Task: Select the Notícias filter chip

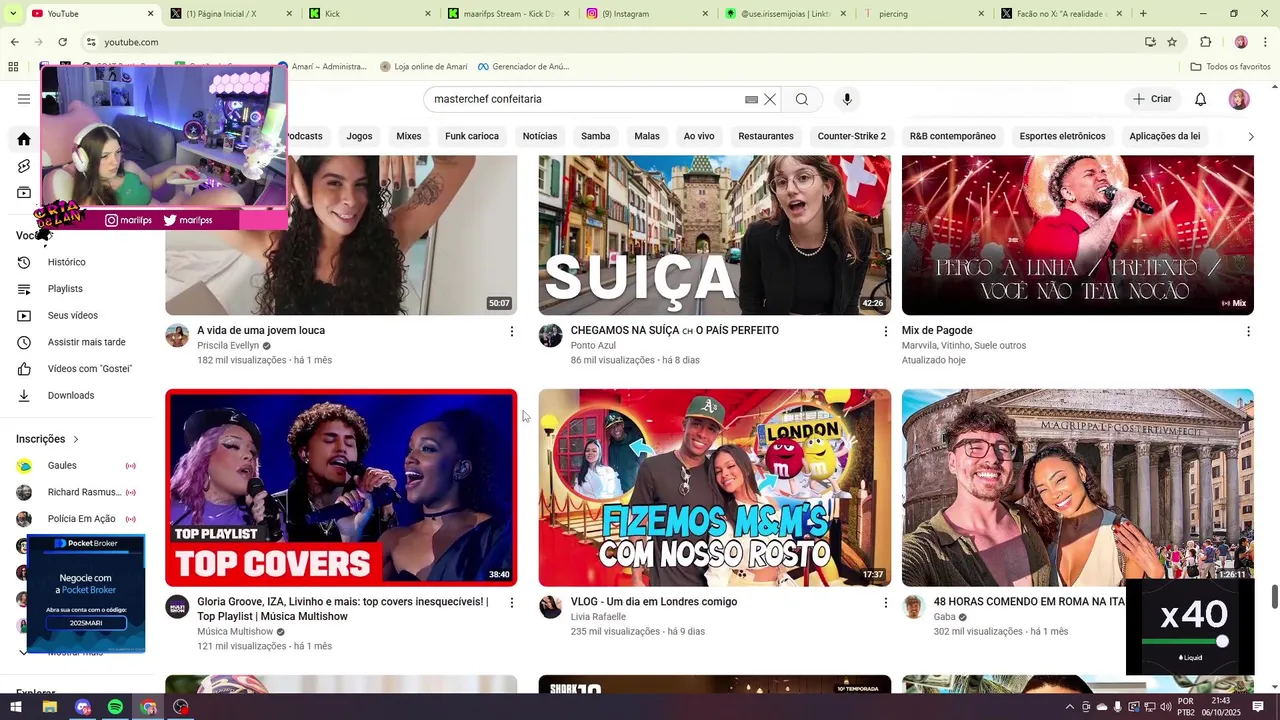Action: tap(540, 136)
